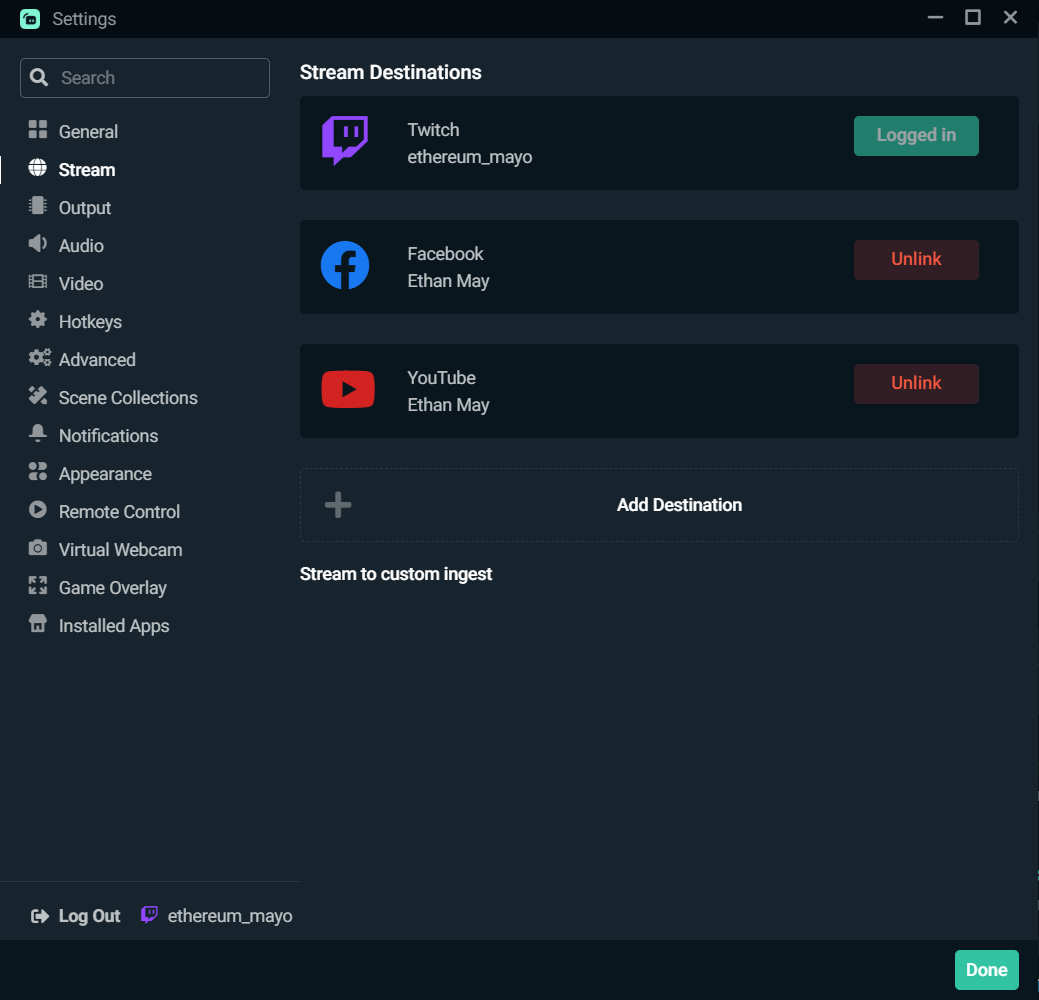Open the Advanced settings tab

[x=97, y=360]
